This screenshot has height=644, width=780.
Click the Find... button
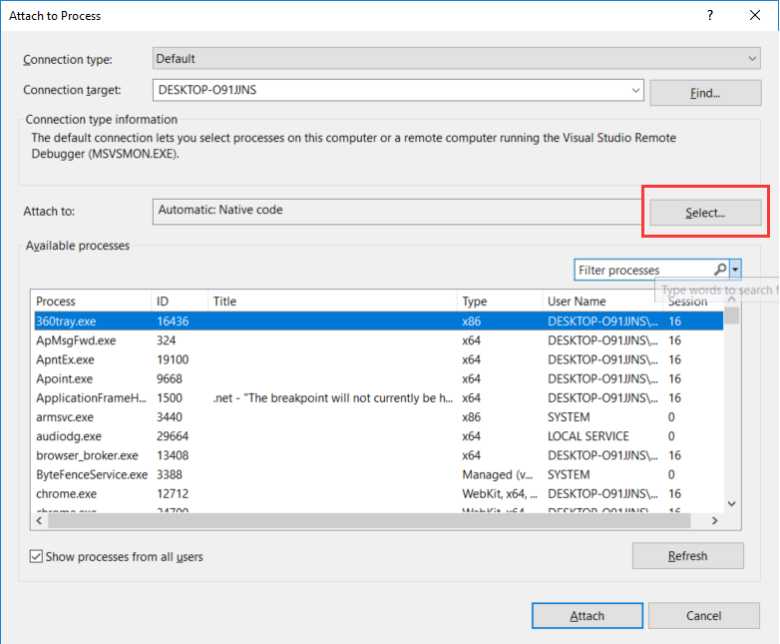point(705,93)
